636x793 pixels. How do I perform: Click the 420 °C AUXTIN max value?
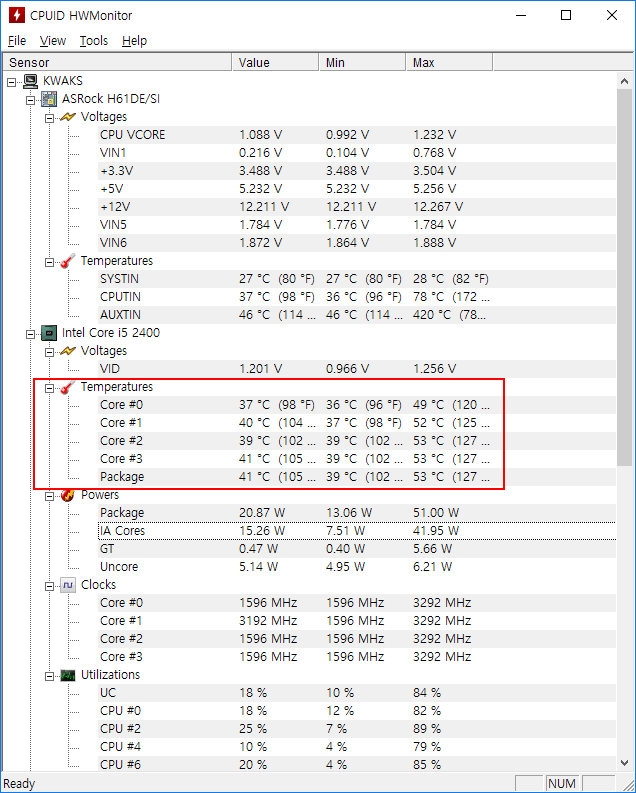[x=449, y=315]
